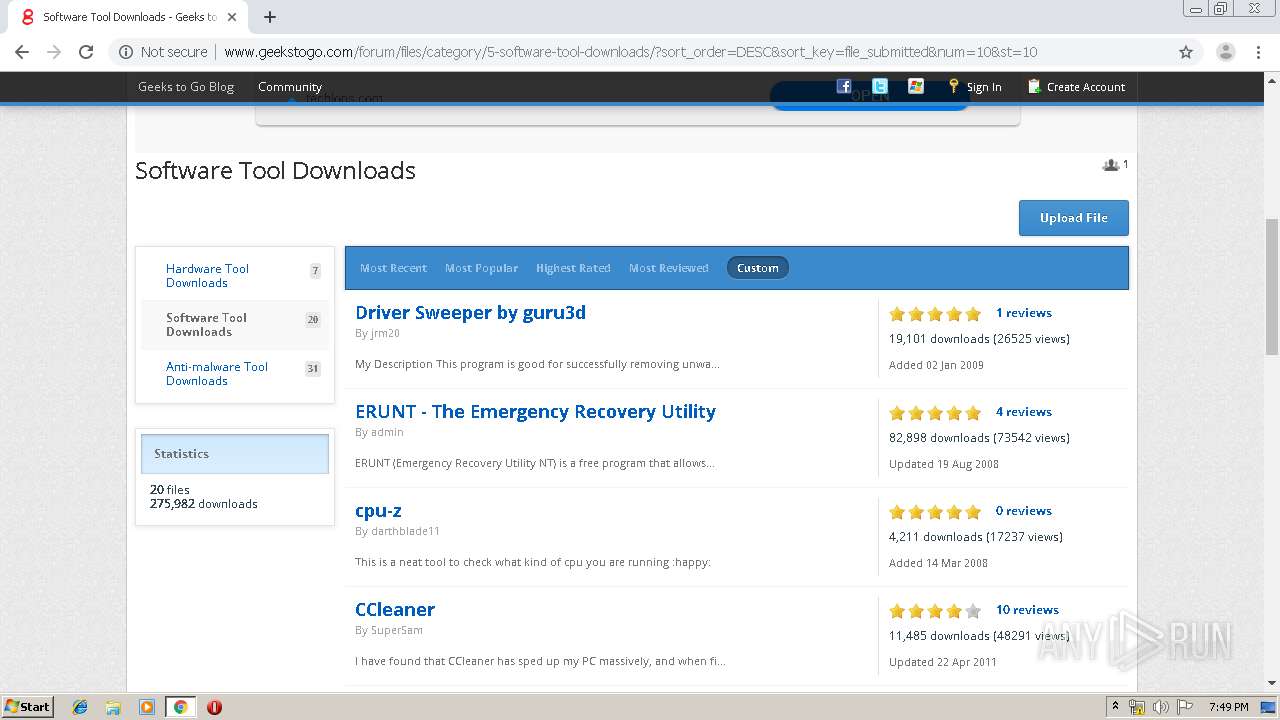Click the author name darthblade11

pos(405,531)
